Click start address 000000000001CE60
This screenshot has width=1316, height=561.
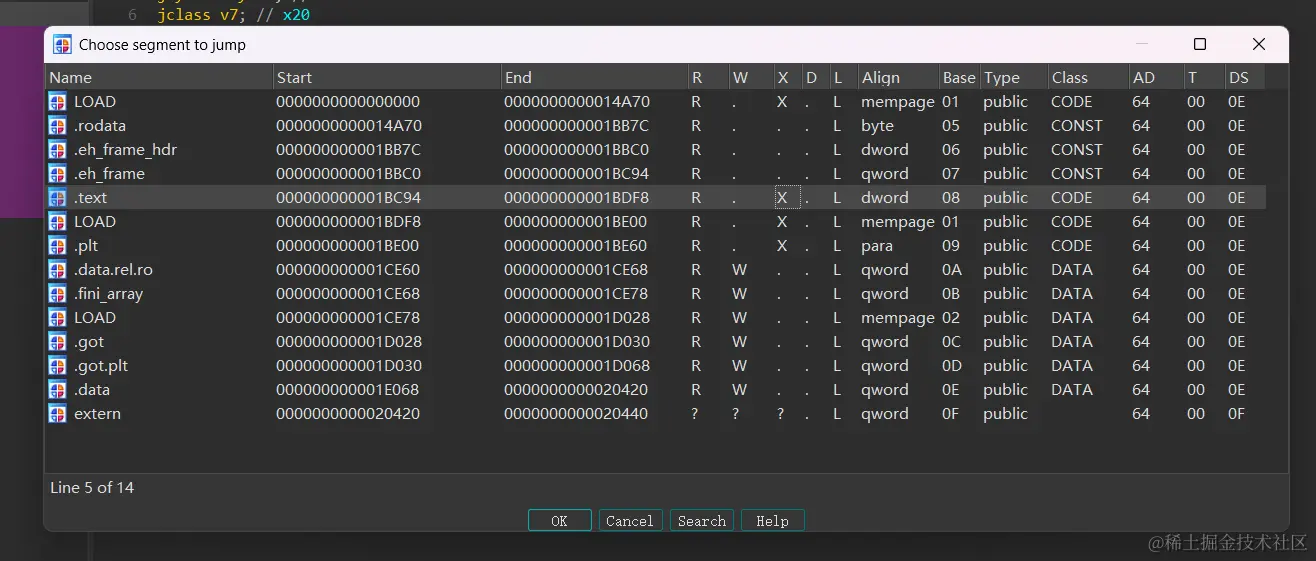[348, 270]
